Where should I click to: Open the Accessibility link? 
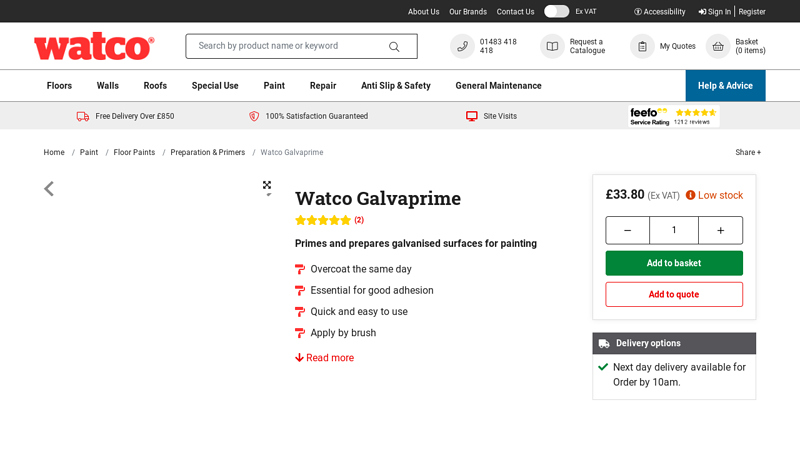pyautogui.click(x=660, y=12)
